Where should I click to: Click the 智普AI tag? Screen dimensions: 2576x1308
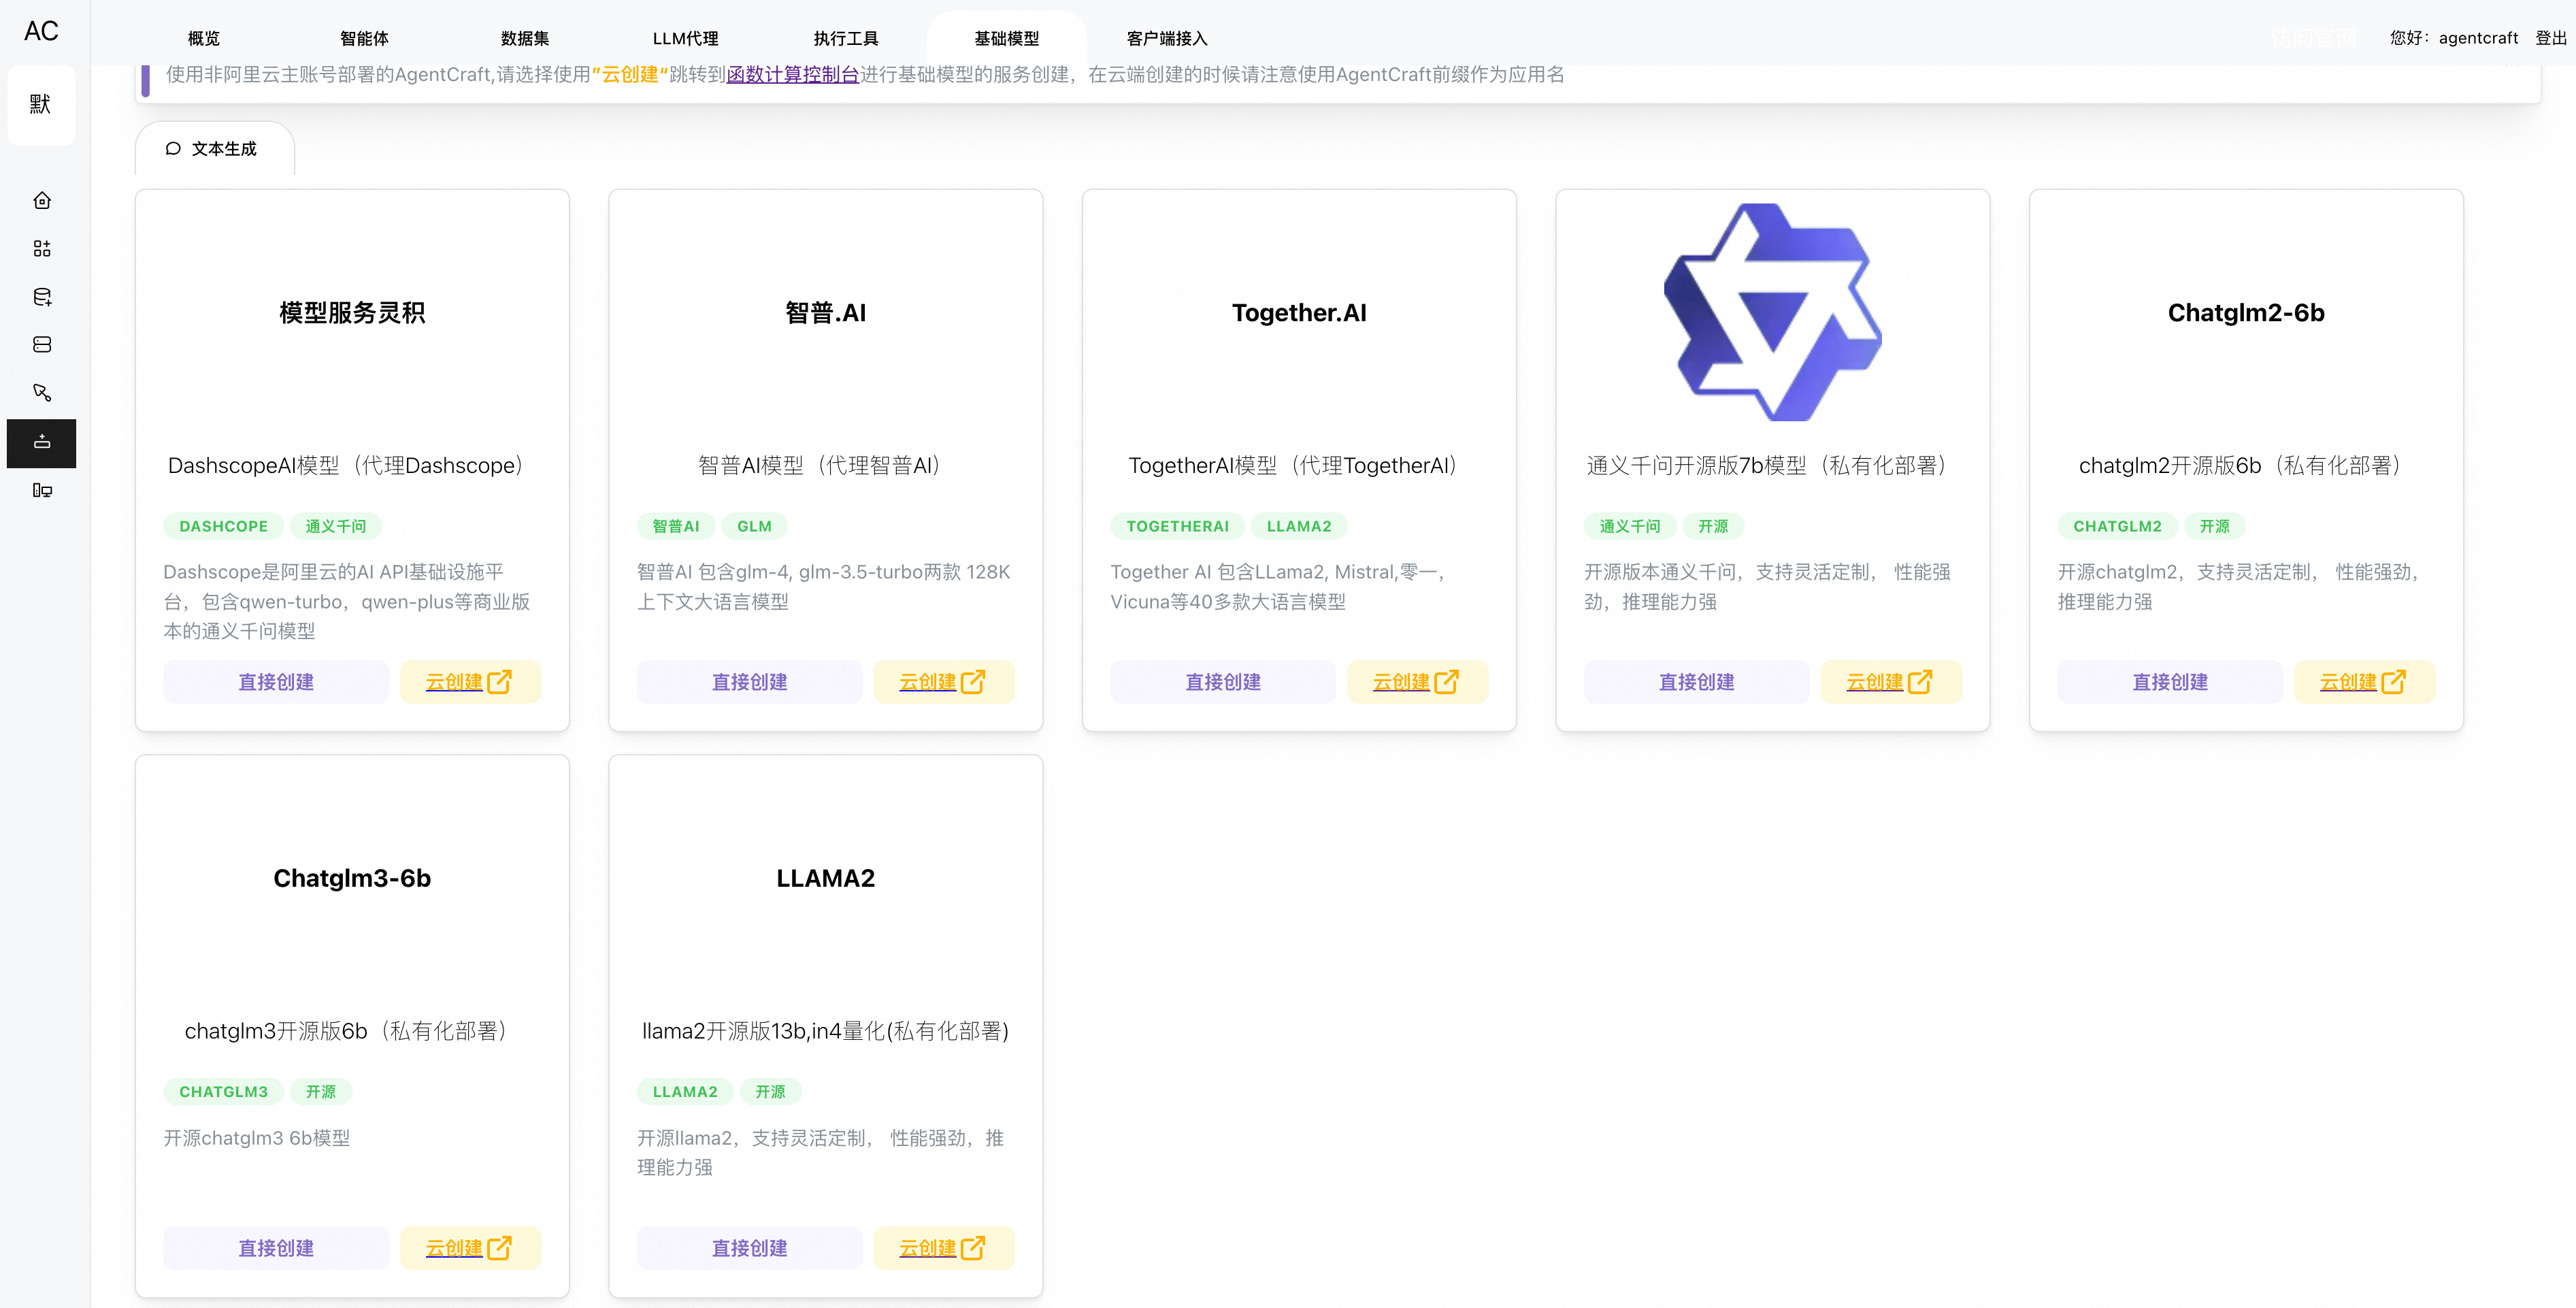click(676, 527)
